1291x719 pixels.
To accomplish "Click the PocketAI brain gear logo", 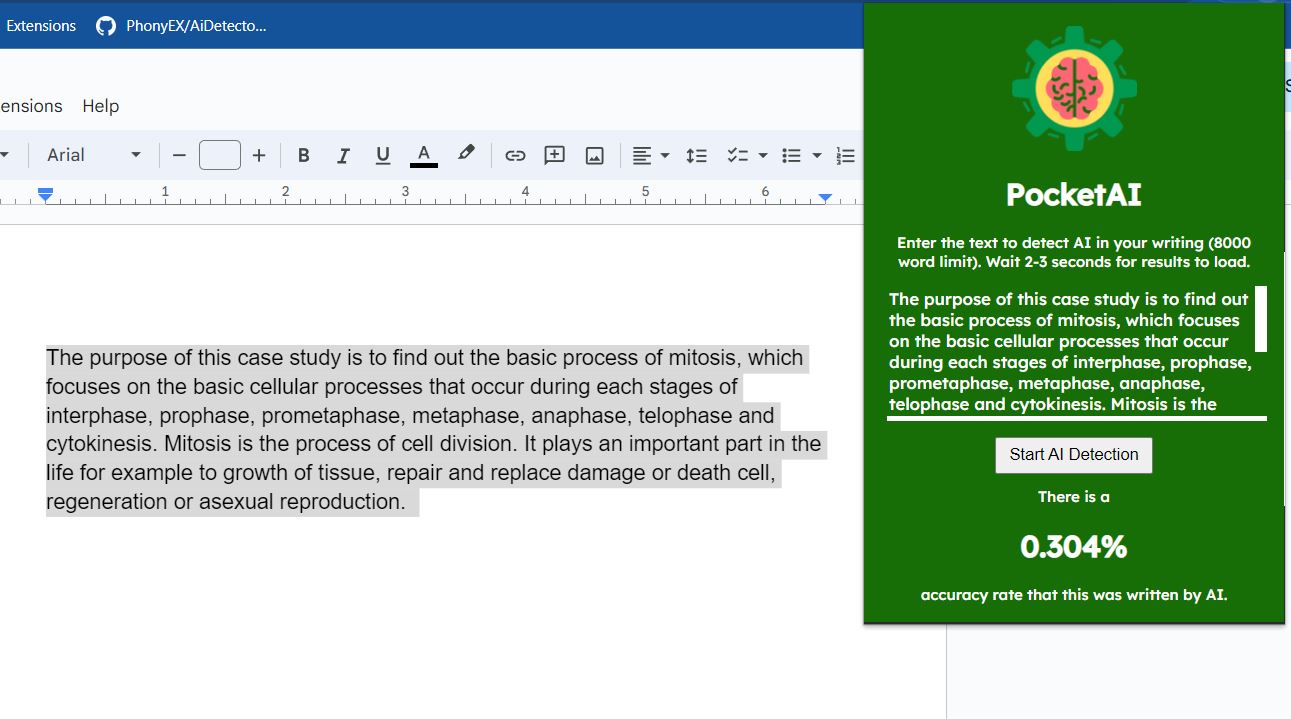I will click(x=1074, y=89).
